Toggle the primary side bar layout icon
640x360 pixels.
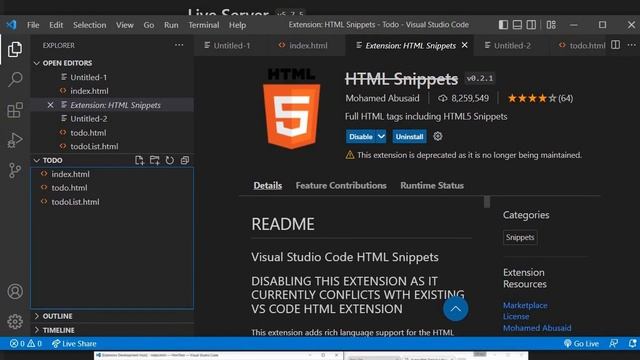click(x=503, y=25)
